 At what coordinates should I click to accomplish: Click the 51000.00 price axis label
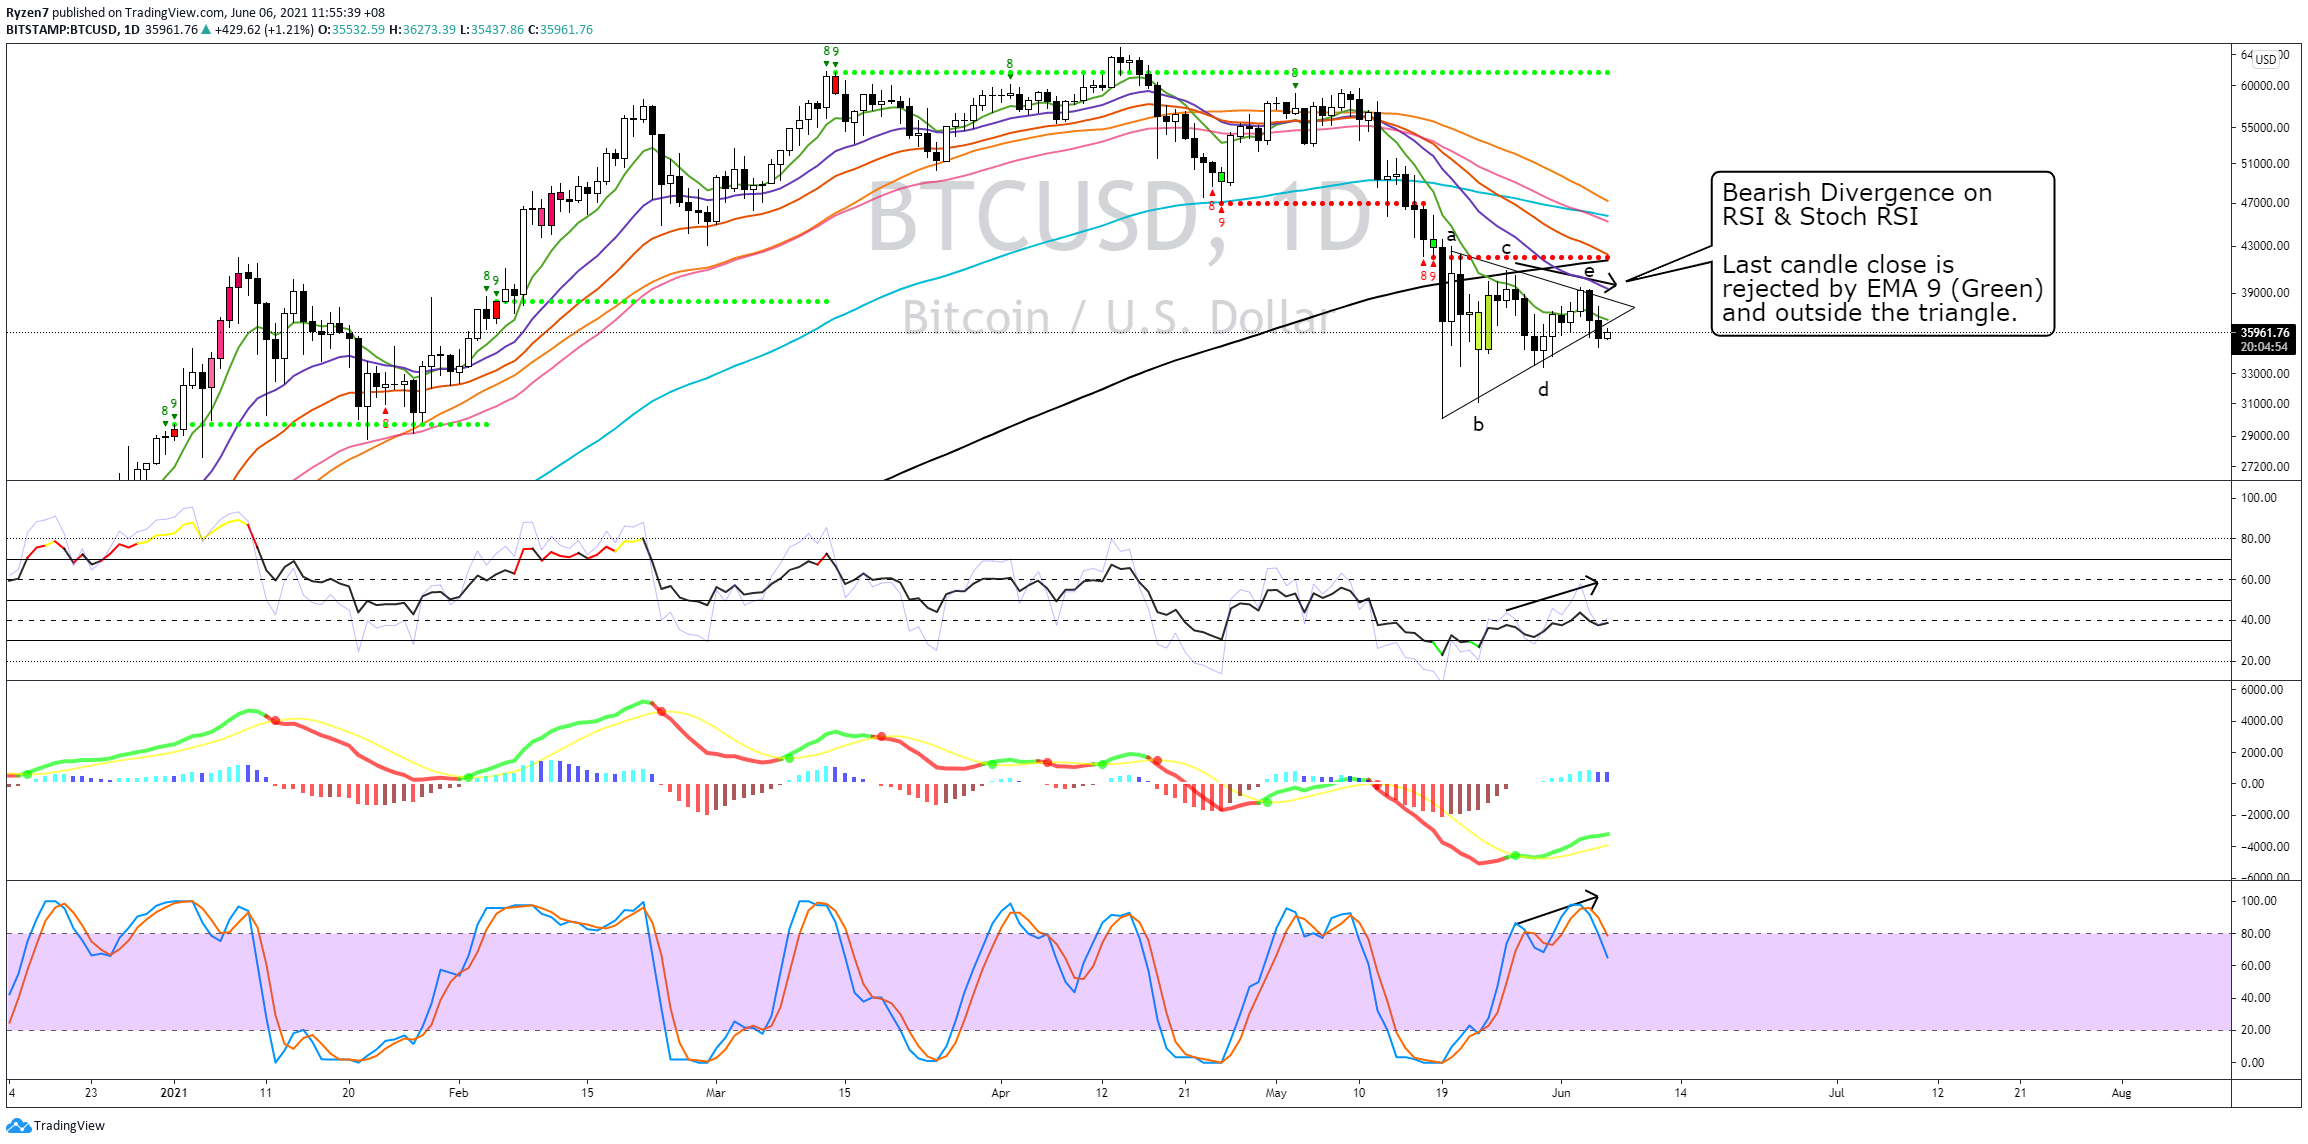coord(2265,164)
